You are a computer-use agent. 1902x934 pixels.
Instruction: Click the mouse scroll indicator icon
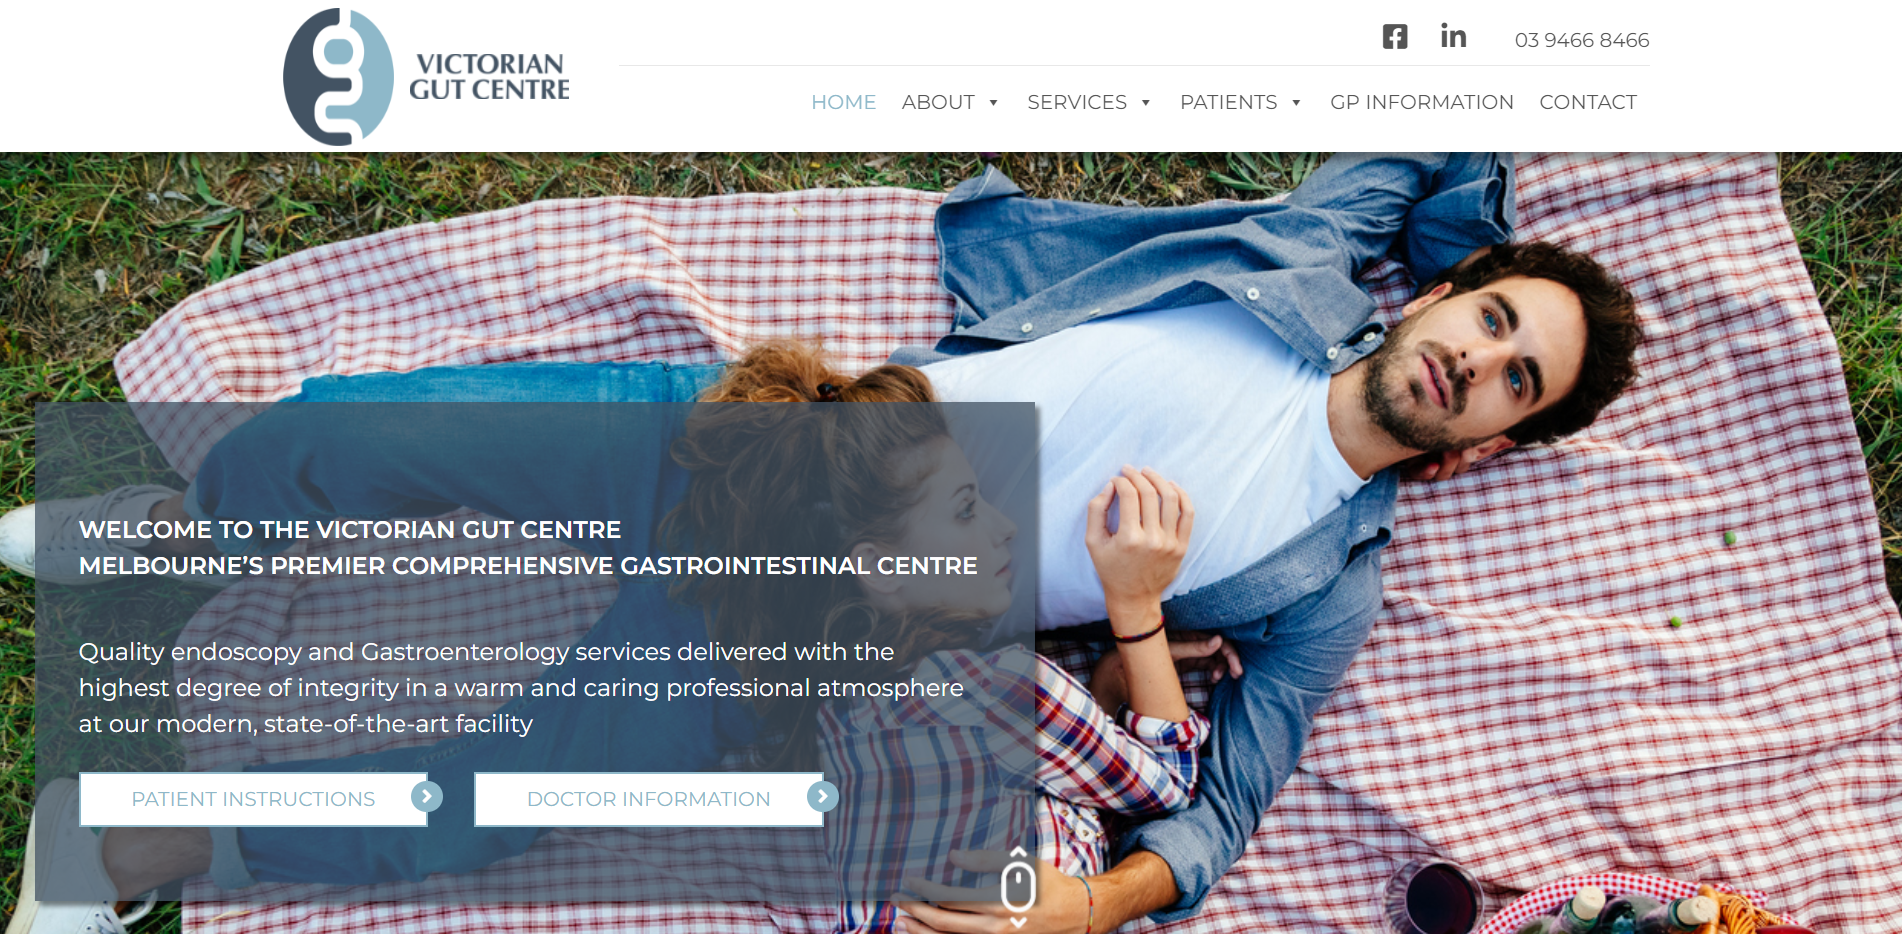(x=1018, y=886)
